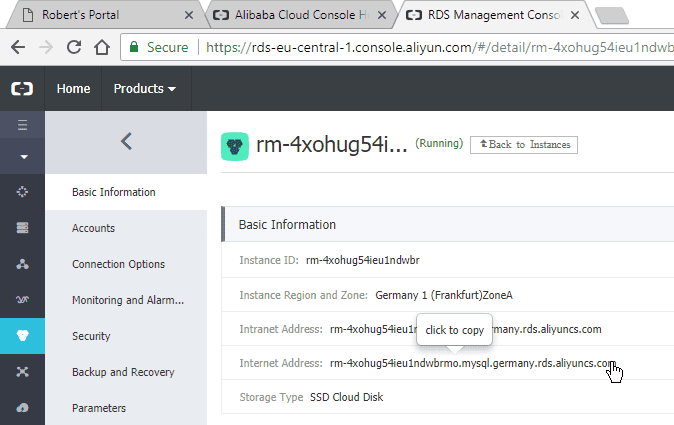This screenshot has width=674, height=425.
Task: Go to Home in top navigation
Action: pos(74,89)
